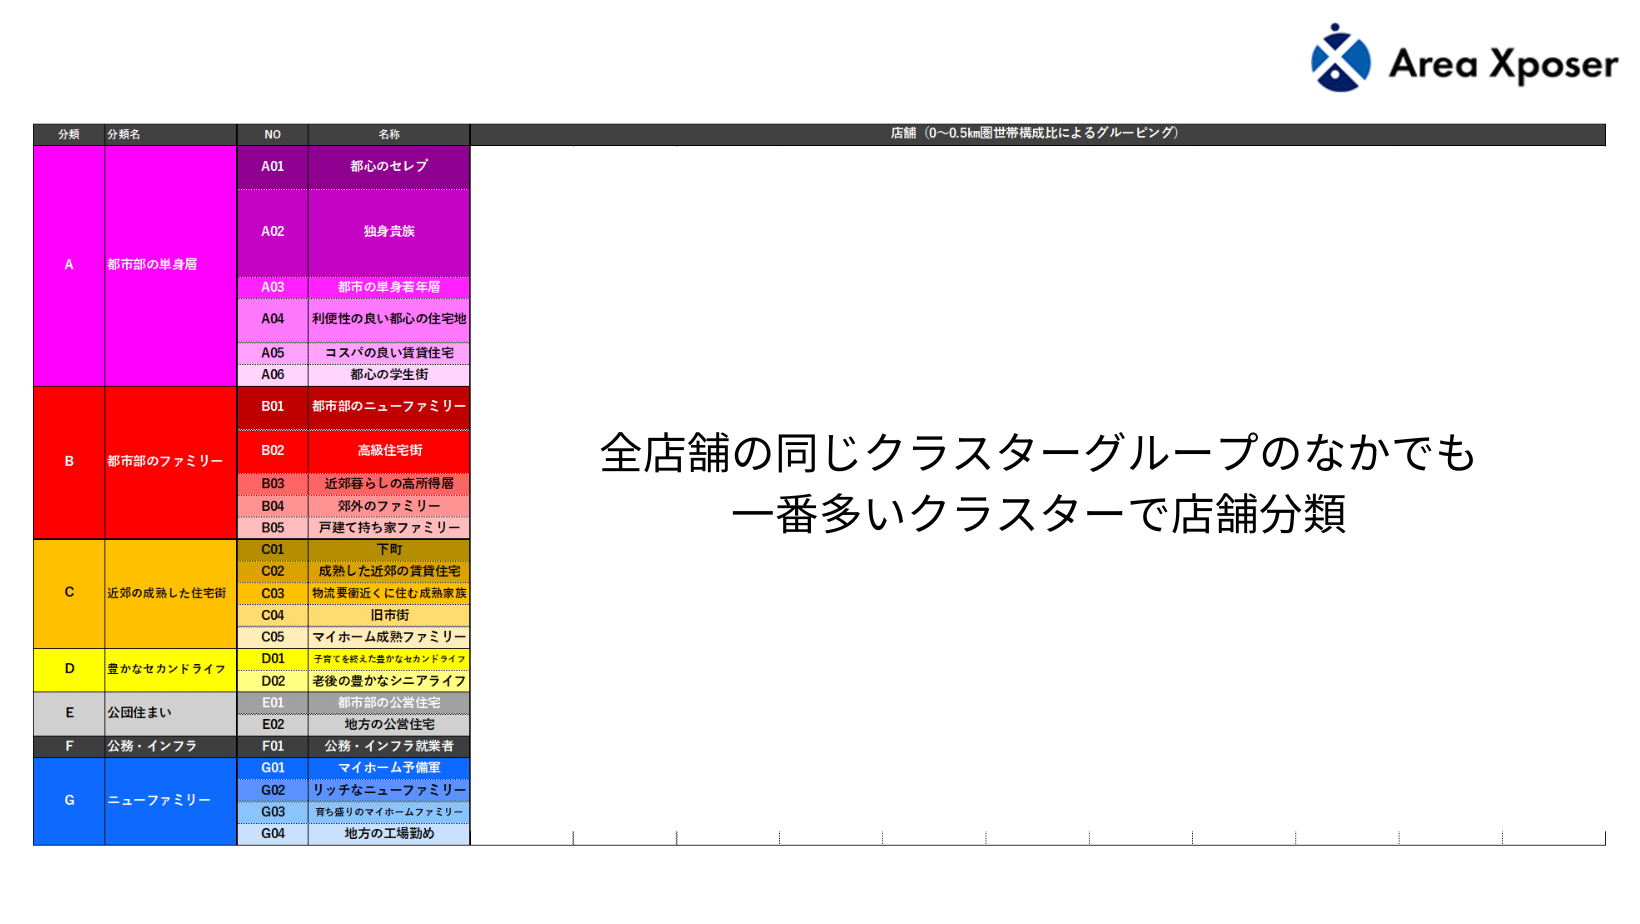Screen dimensions: 1640x924
Task: Select the magenta category A cell
Action: pyautogui.click(x=69, y=265)
